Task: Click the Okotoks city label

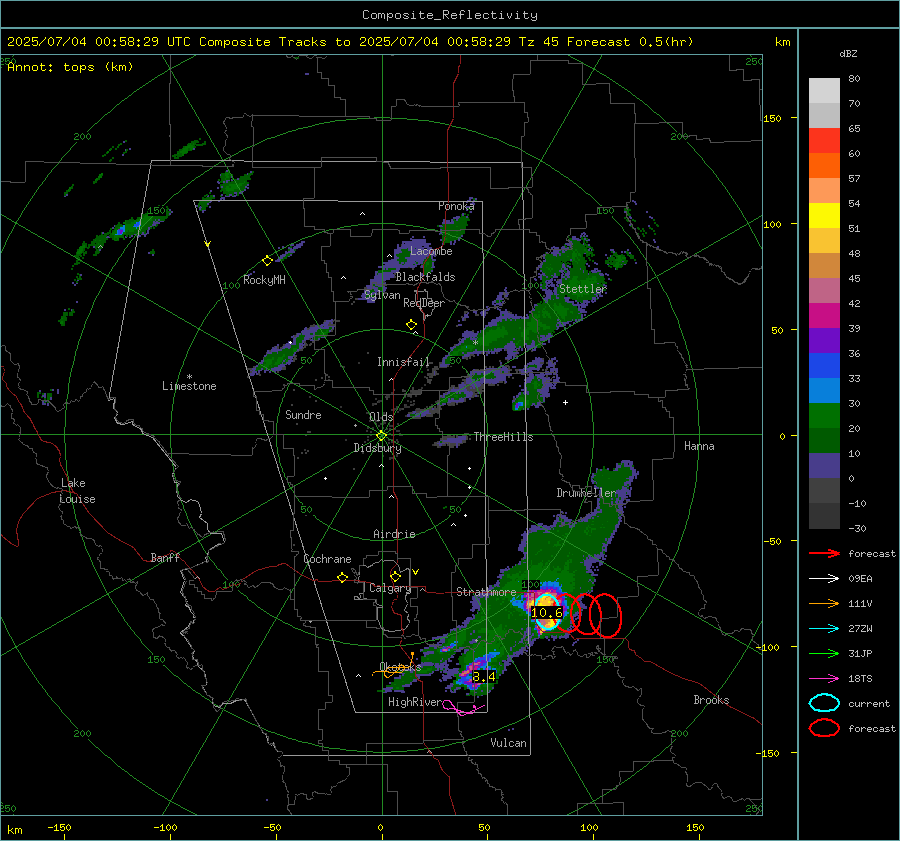Action: point(400,667)
